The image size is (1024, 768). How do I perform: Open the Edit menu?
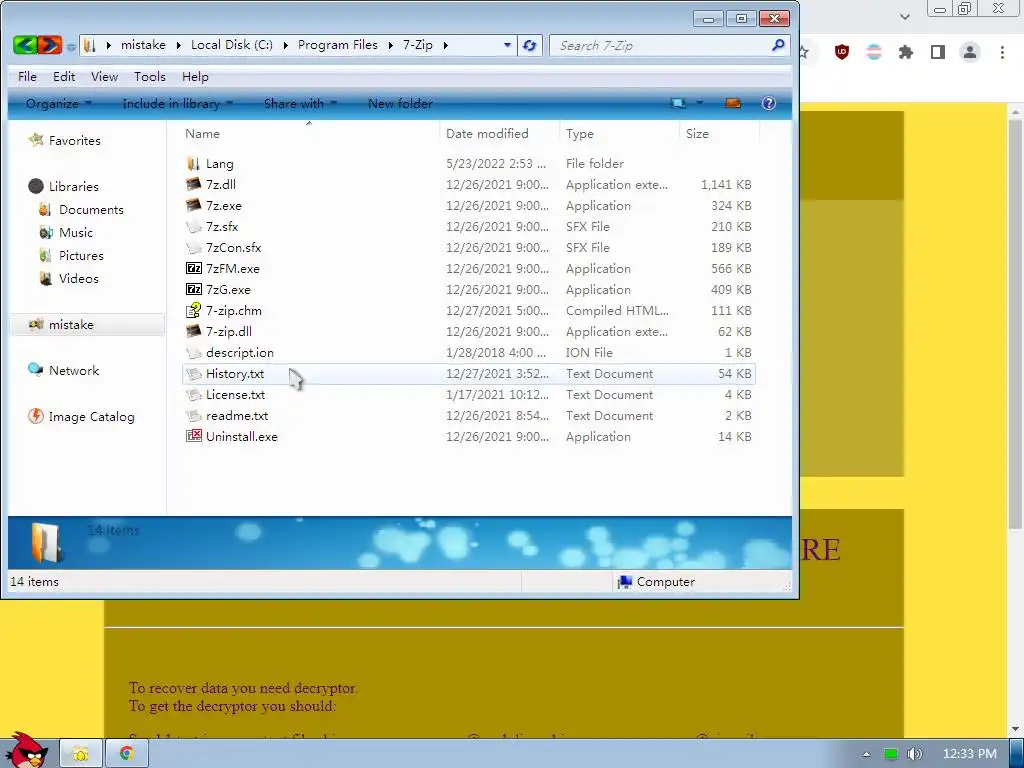(64, 76)
